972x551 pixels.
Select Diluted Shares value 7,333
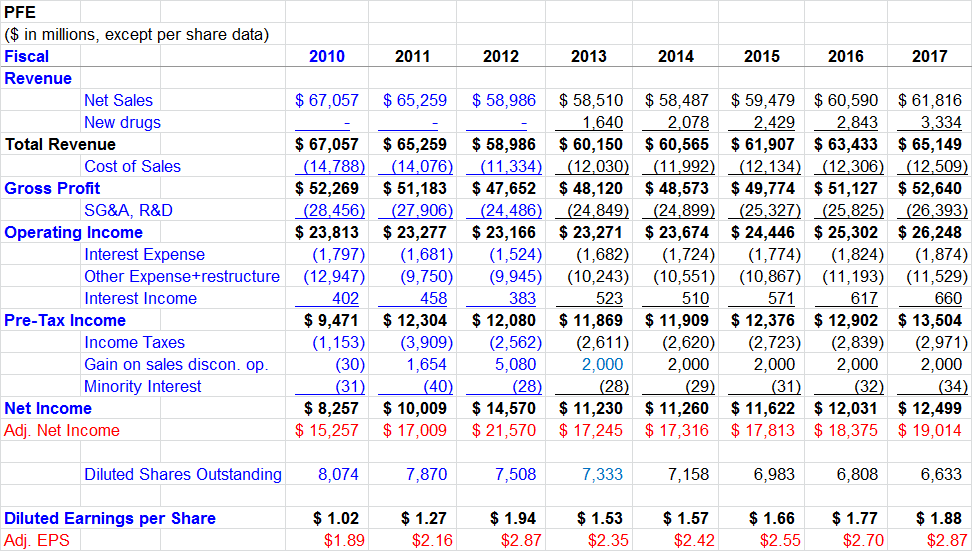[603, 475]
